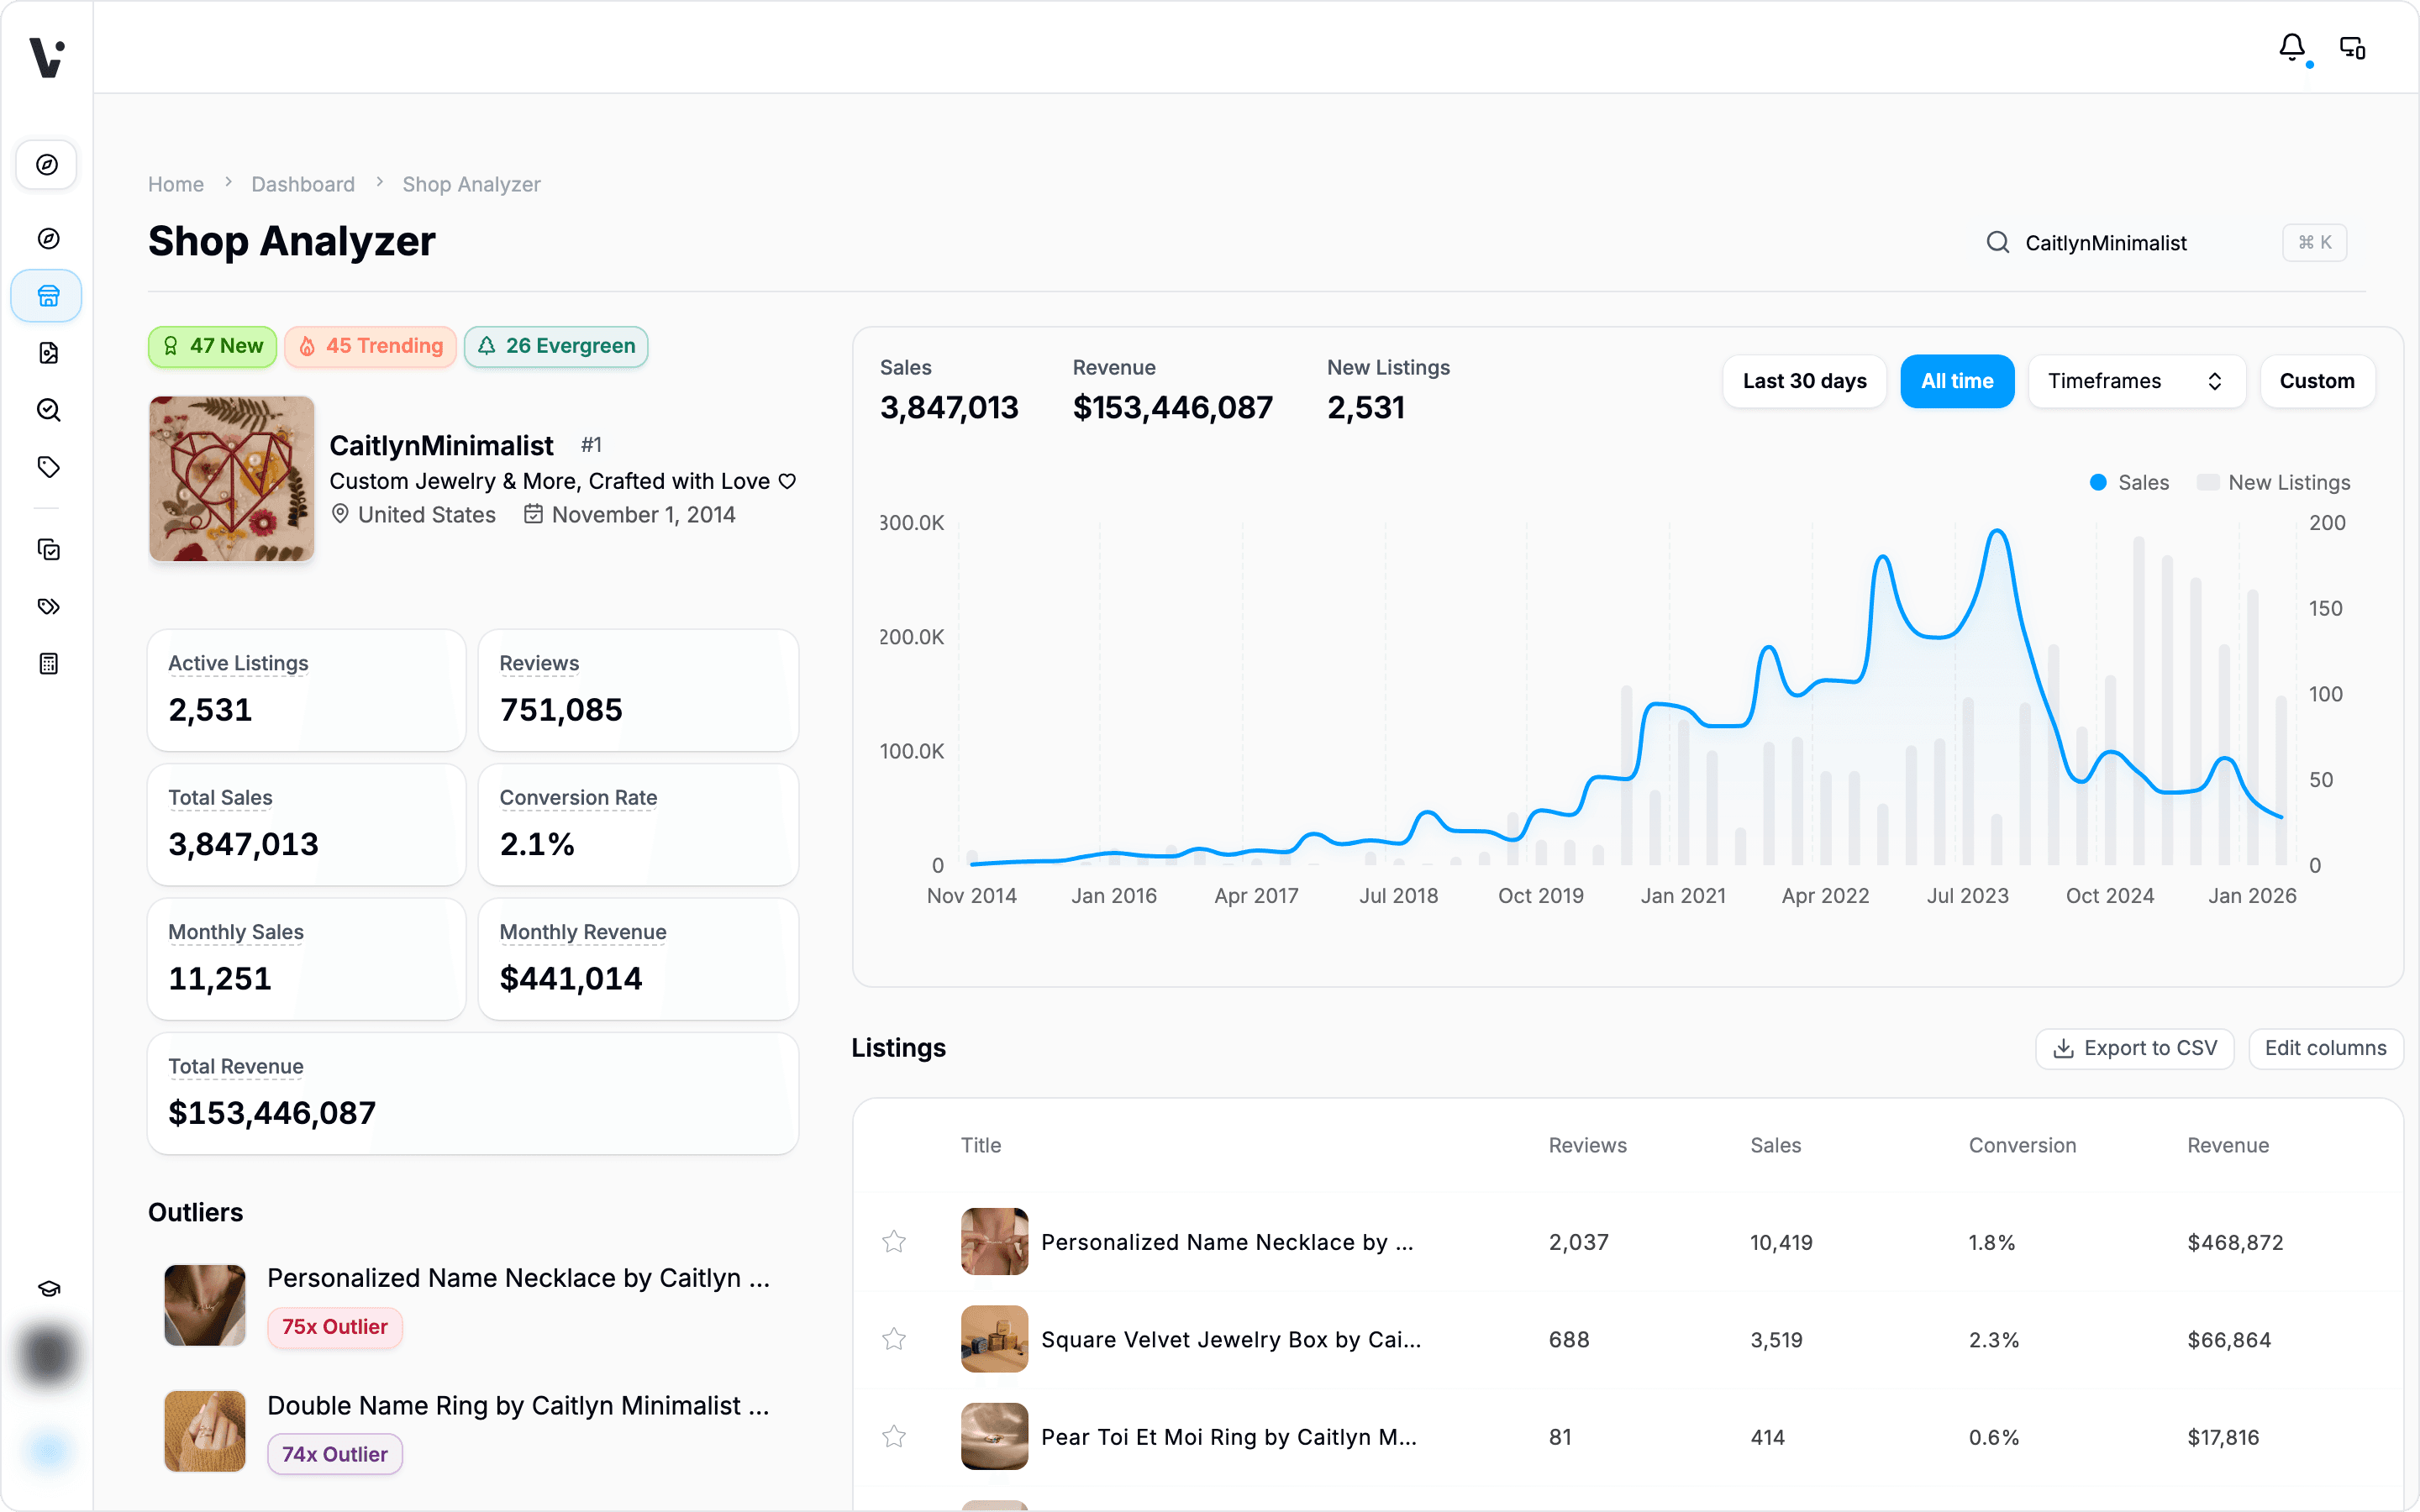Open the magnifier analytics icon in sidebar

click(x=48, y=410)
